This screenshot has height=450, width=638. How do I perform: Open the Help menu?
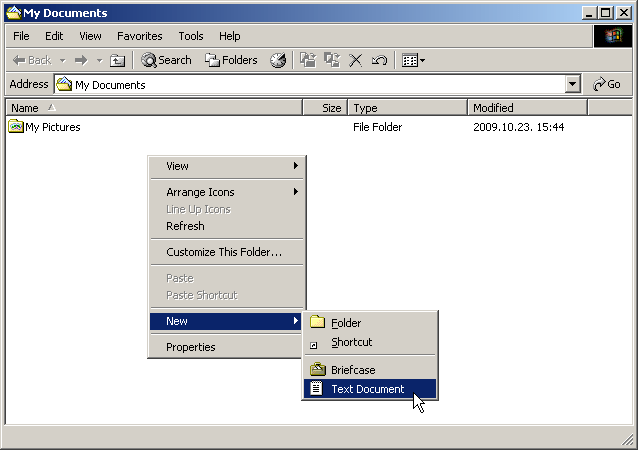coord(229,36)
